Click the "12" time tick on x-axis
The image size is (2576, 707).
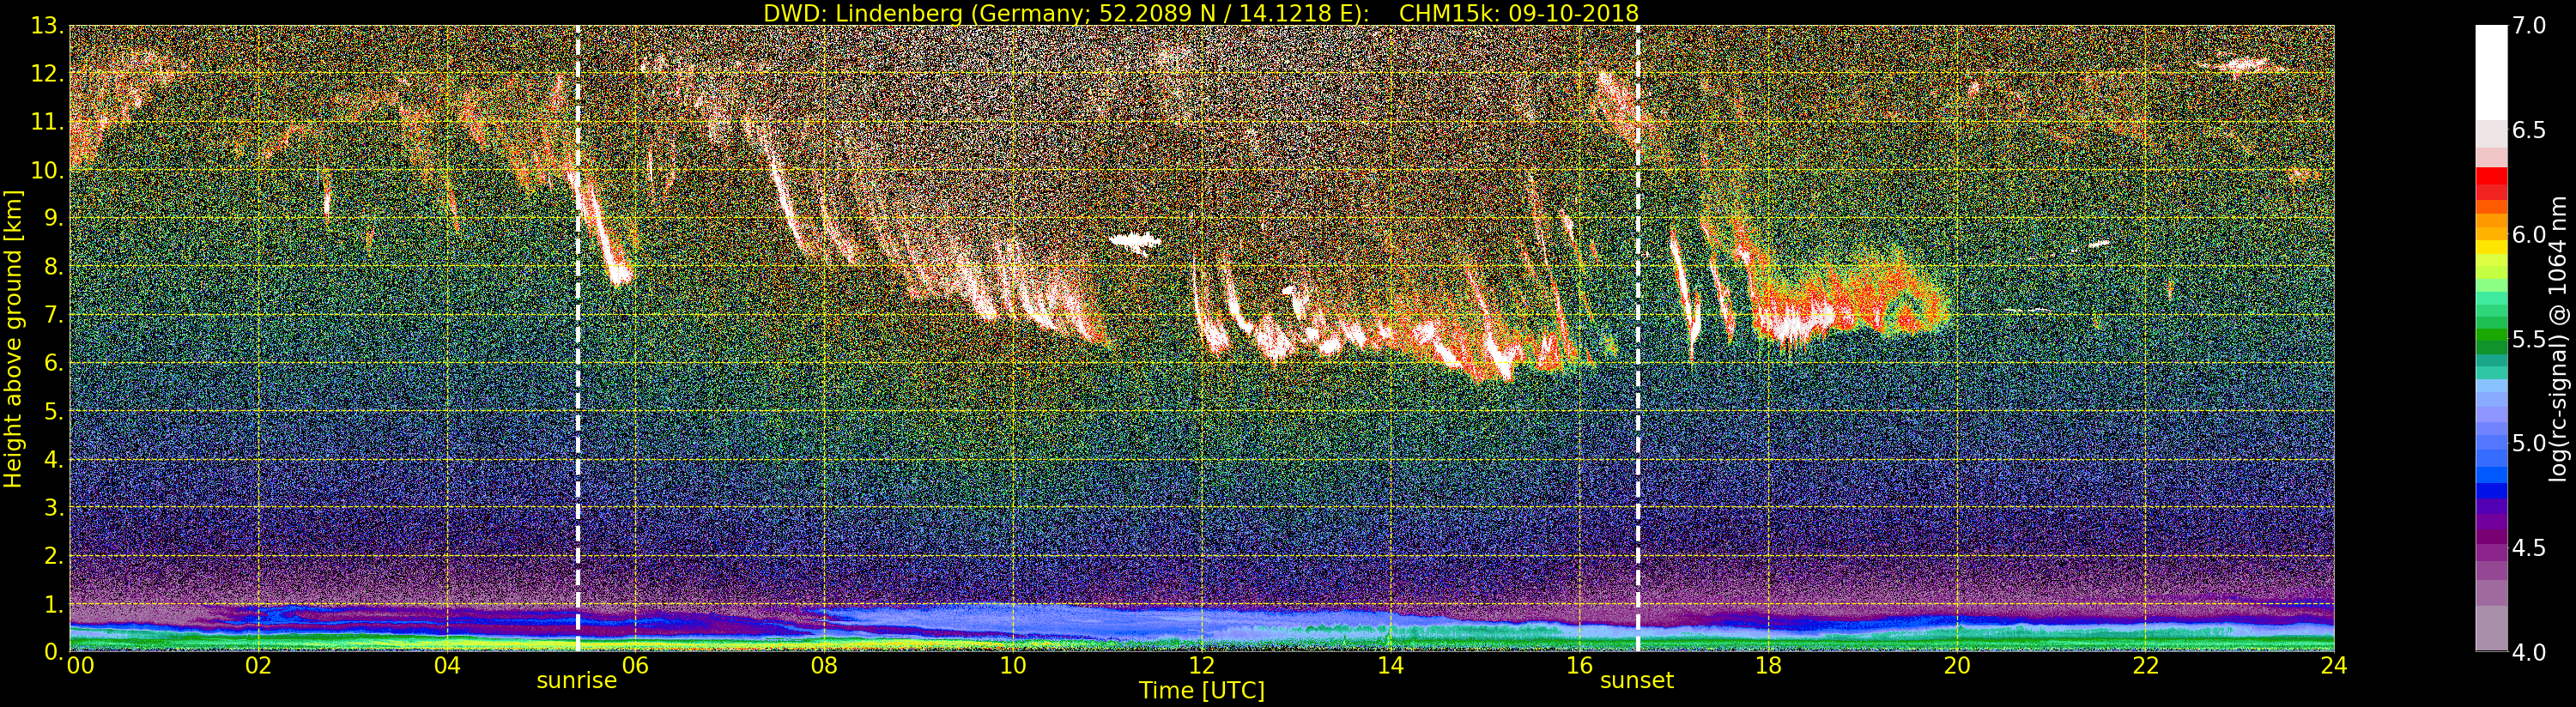(1201, 665)
